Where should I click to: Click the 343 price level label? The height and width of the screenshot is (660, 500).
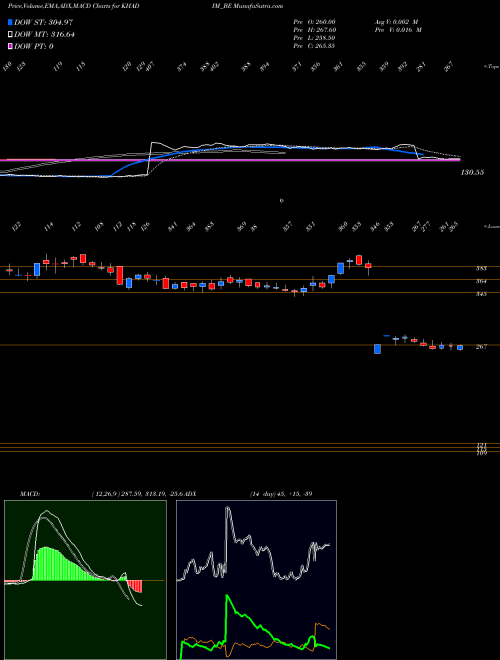point(481,294)
